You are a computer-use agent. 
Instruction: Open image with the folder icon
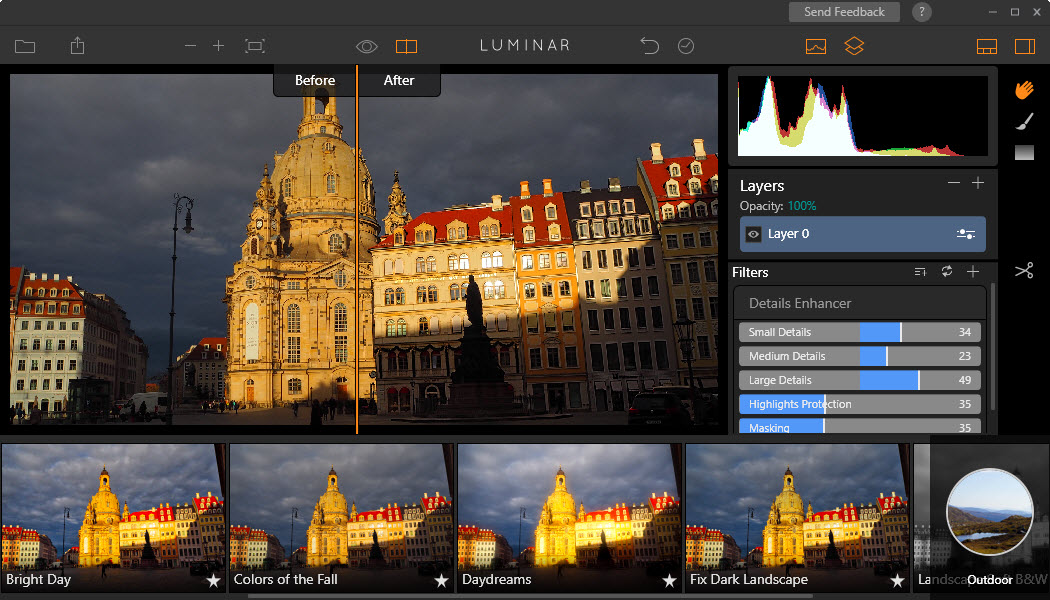pyautogui.click(x=25, y=46)
